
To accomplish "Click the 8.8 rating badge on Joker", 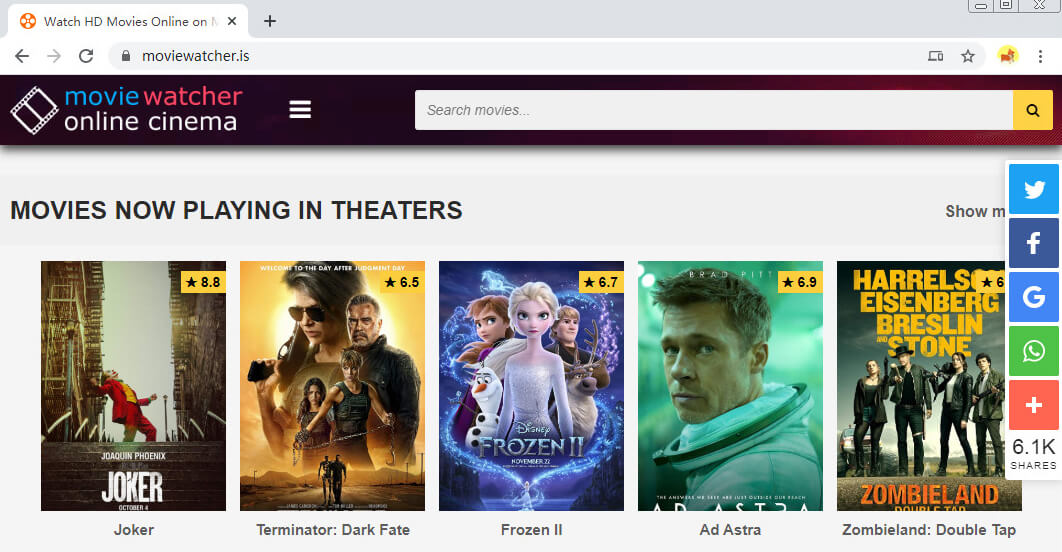I will click(203, 282).
